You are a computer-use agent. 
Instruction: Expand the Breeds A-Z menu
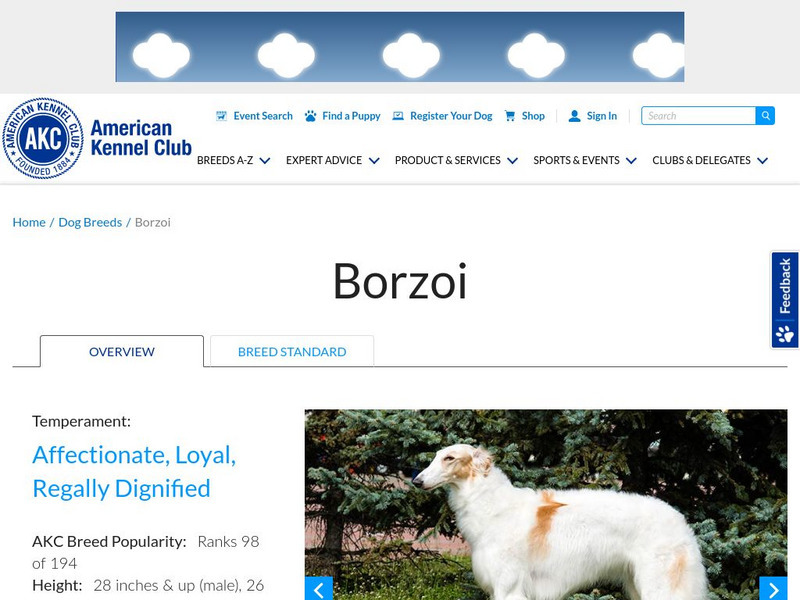[234, 160]
